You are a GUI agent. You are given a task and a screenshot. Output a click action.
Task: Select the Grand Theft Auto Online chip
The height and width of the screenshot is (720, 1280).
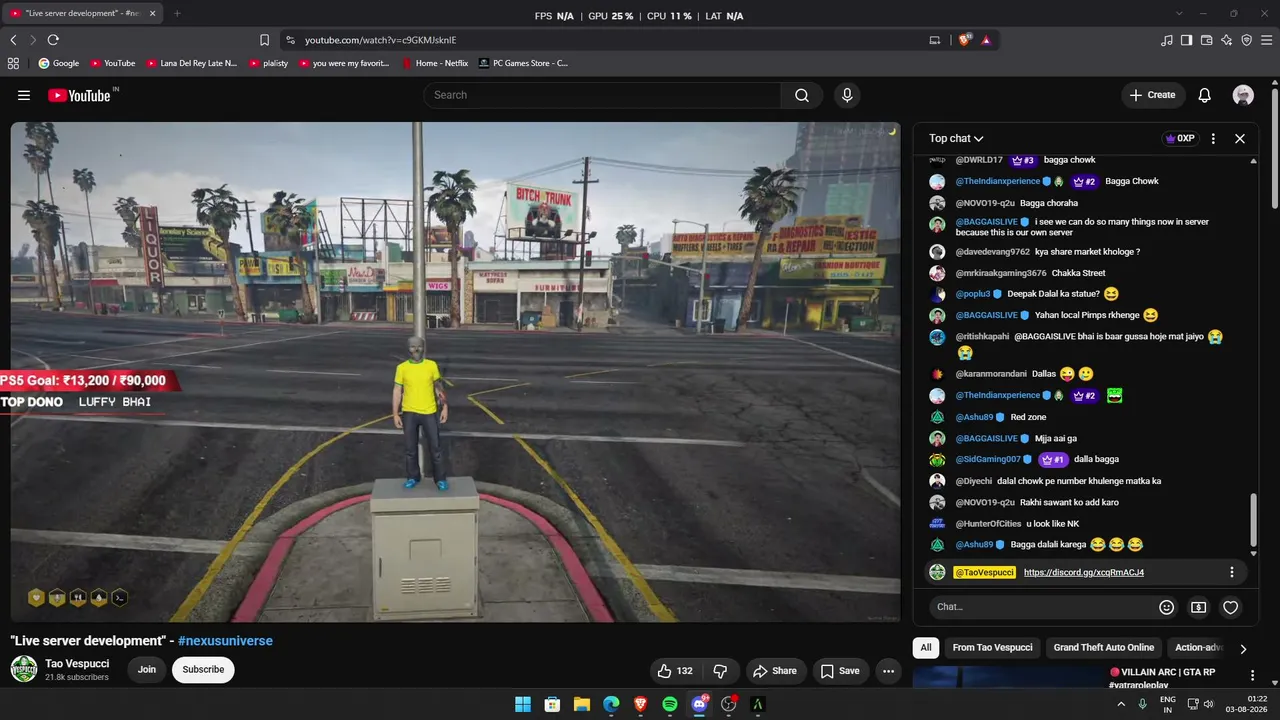1104,648
